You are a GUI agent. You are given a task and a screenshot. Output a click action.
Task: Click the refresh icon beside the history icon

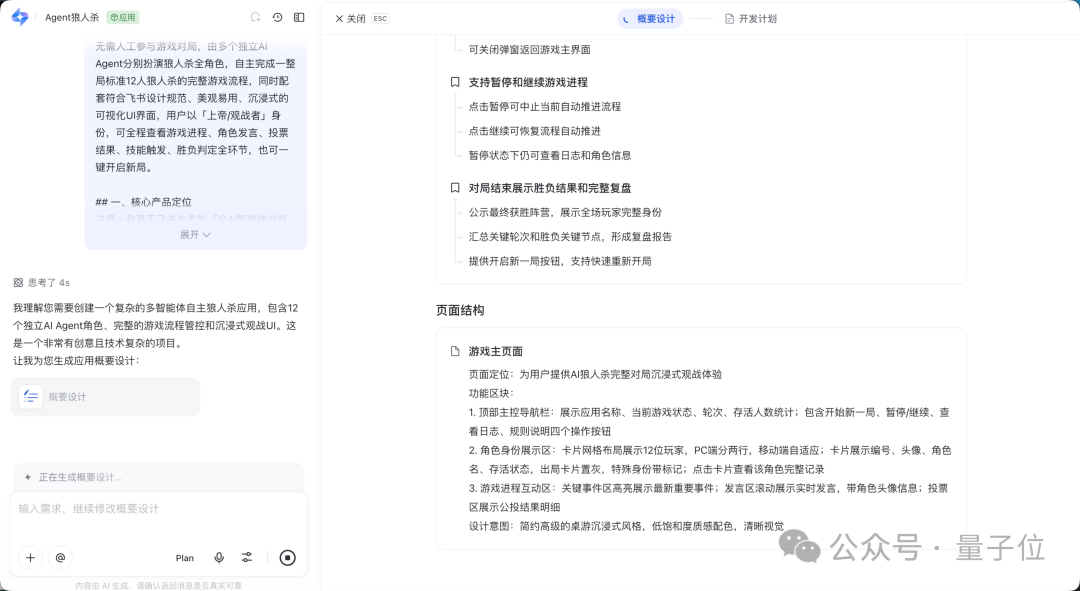pos(256,17)
